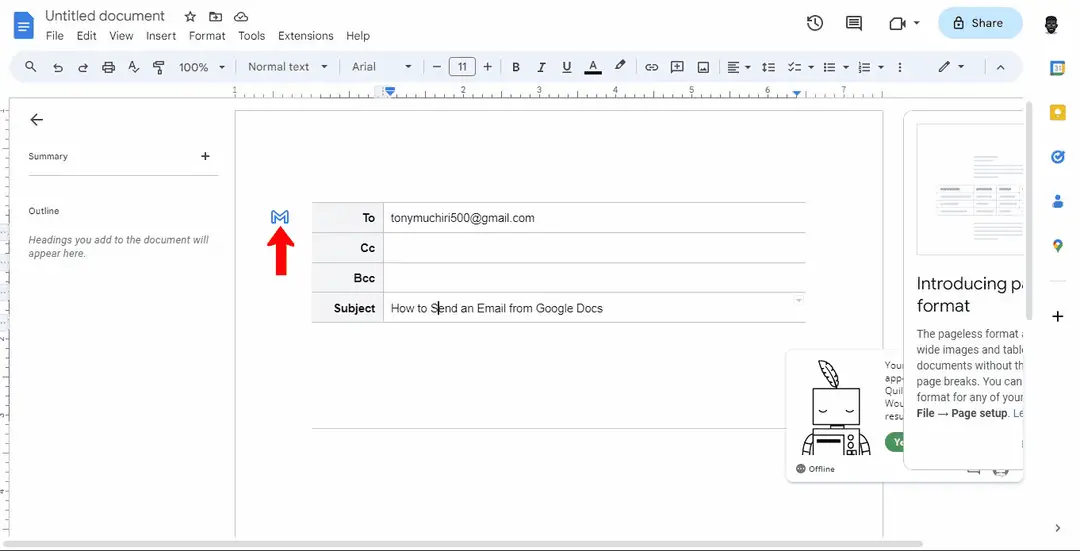Open the Insert menu
The image size is (1080, 551).
161,36
